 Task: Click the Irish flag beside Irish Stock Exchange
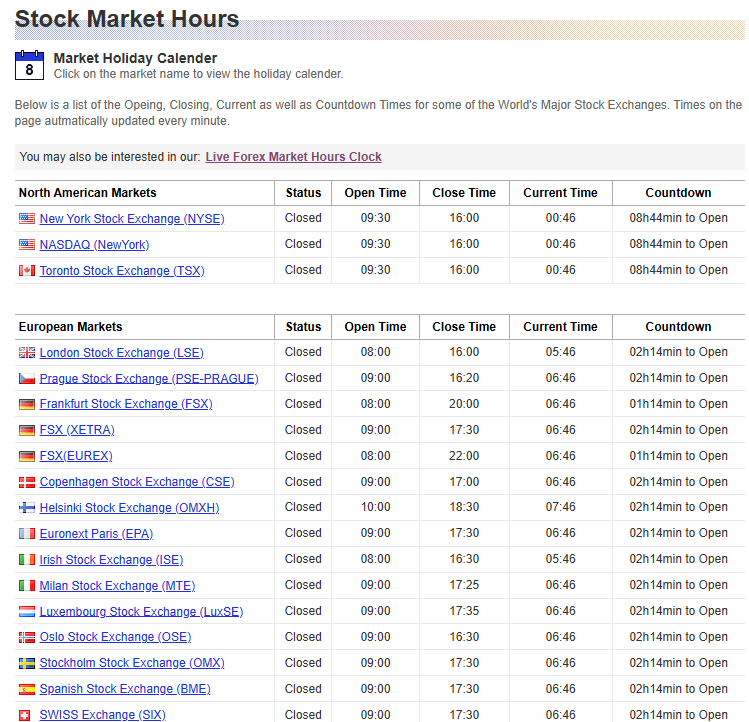point(27,560)
